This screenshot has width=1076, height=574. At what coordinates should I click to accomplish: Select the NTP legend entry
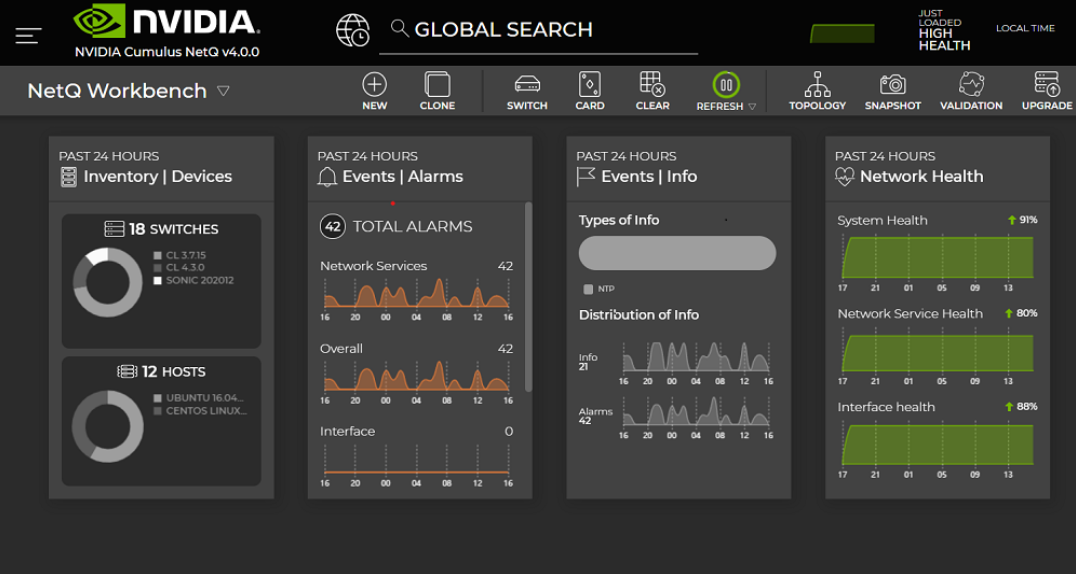pos(599,289)
